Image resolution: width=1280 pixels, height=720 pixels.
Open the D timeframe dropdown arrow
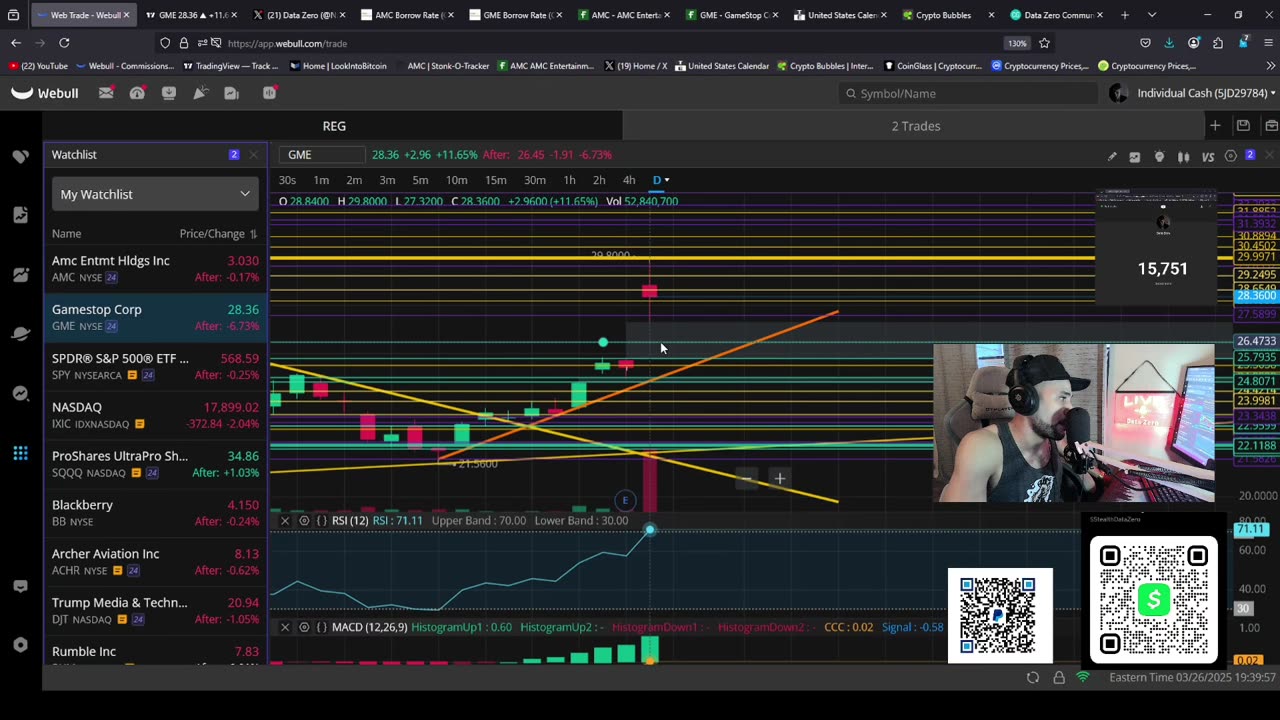coord(667,180)
